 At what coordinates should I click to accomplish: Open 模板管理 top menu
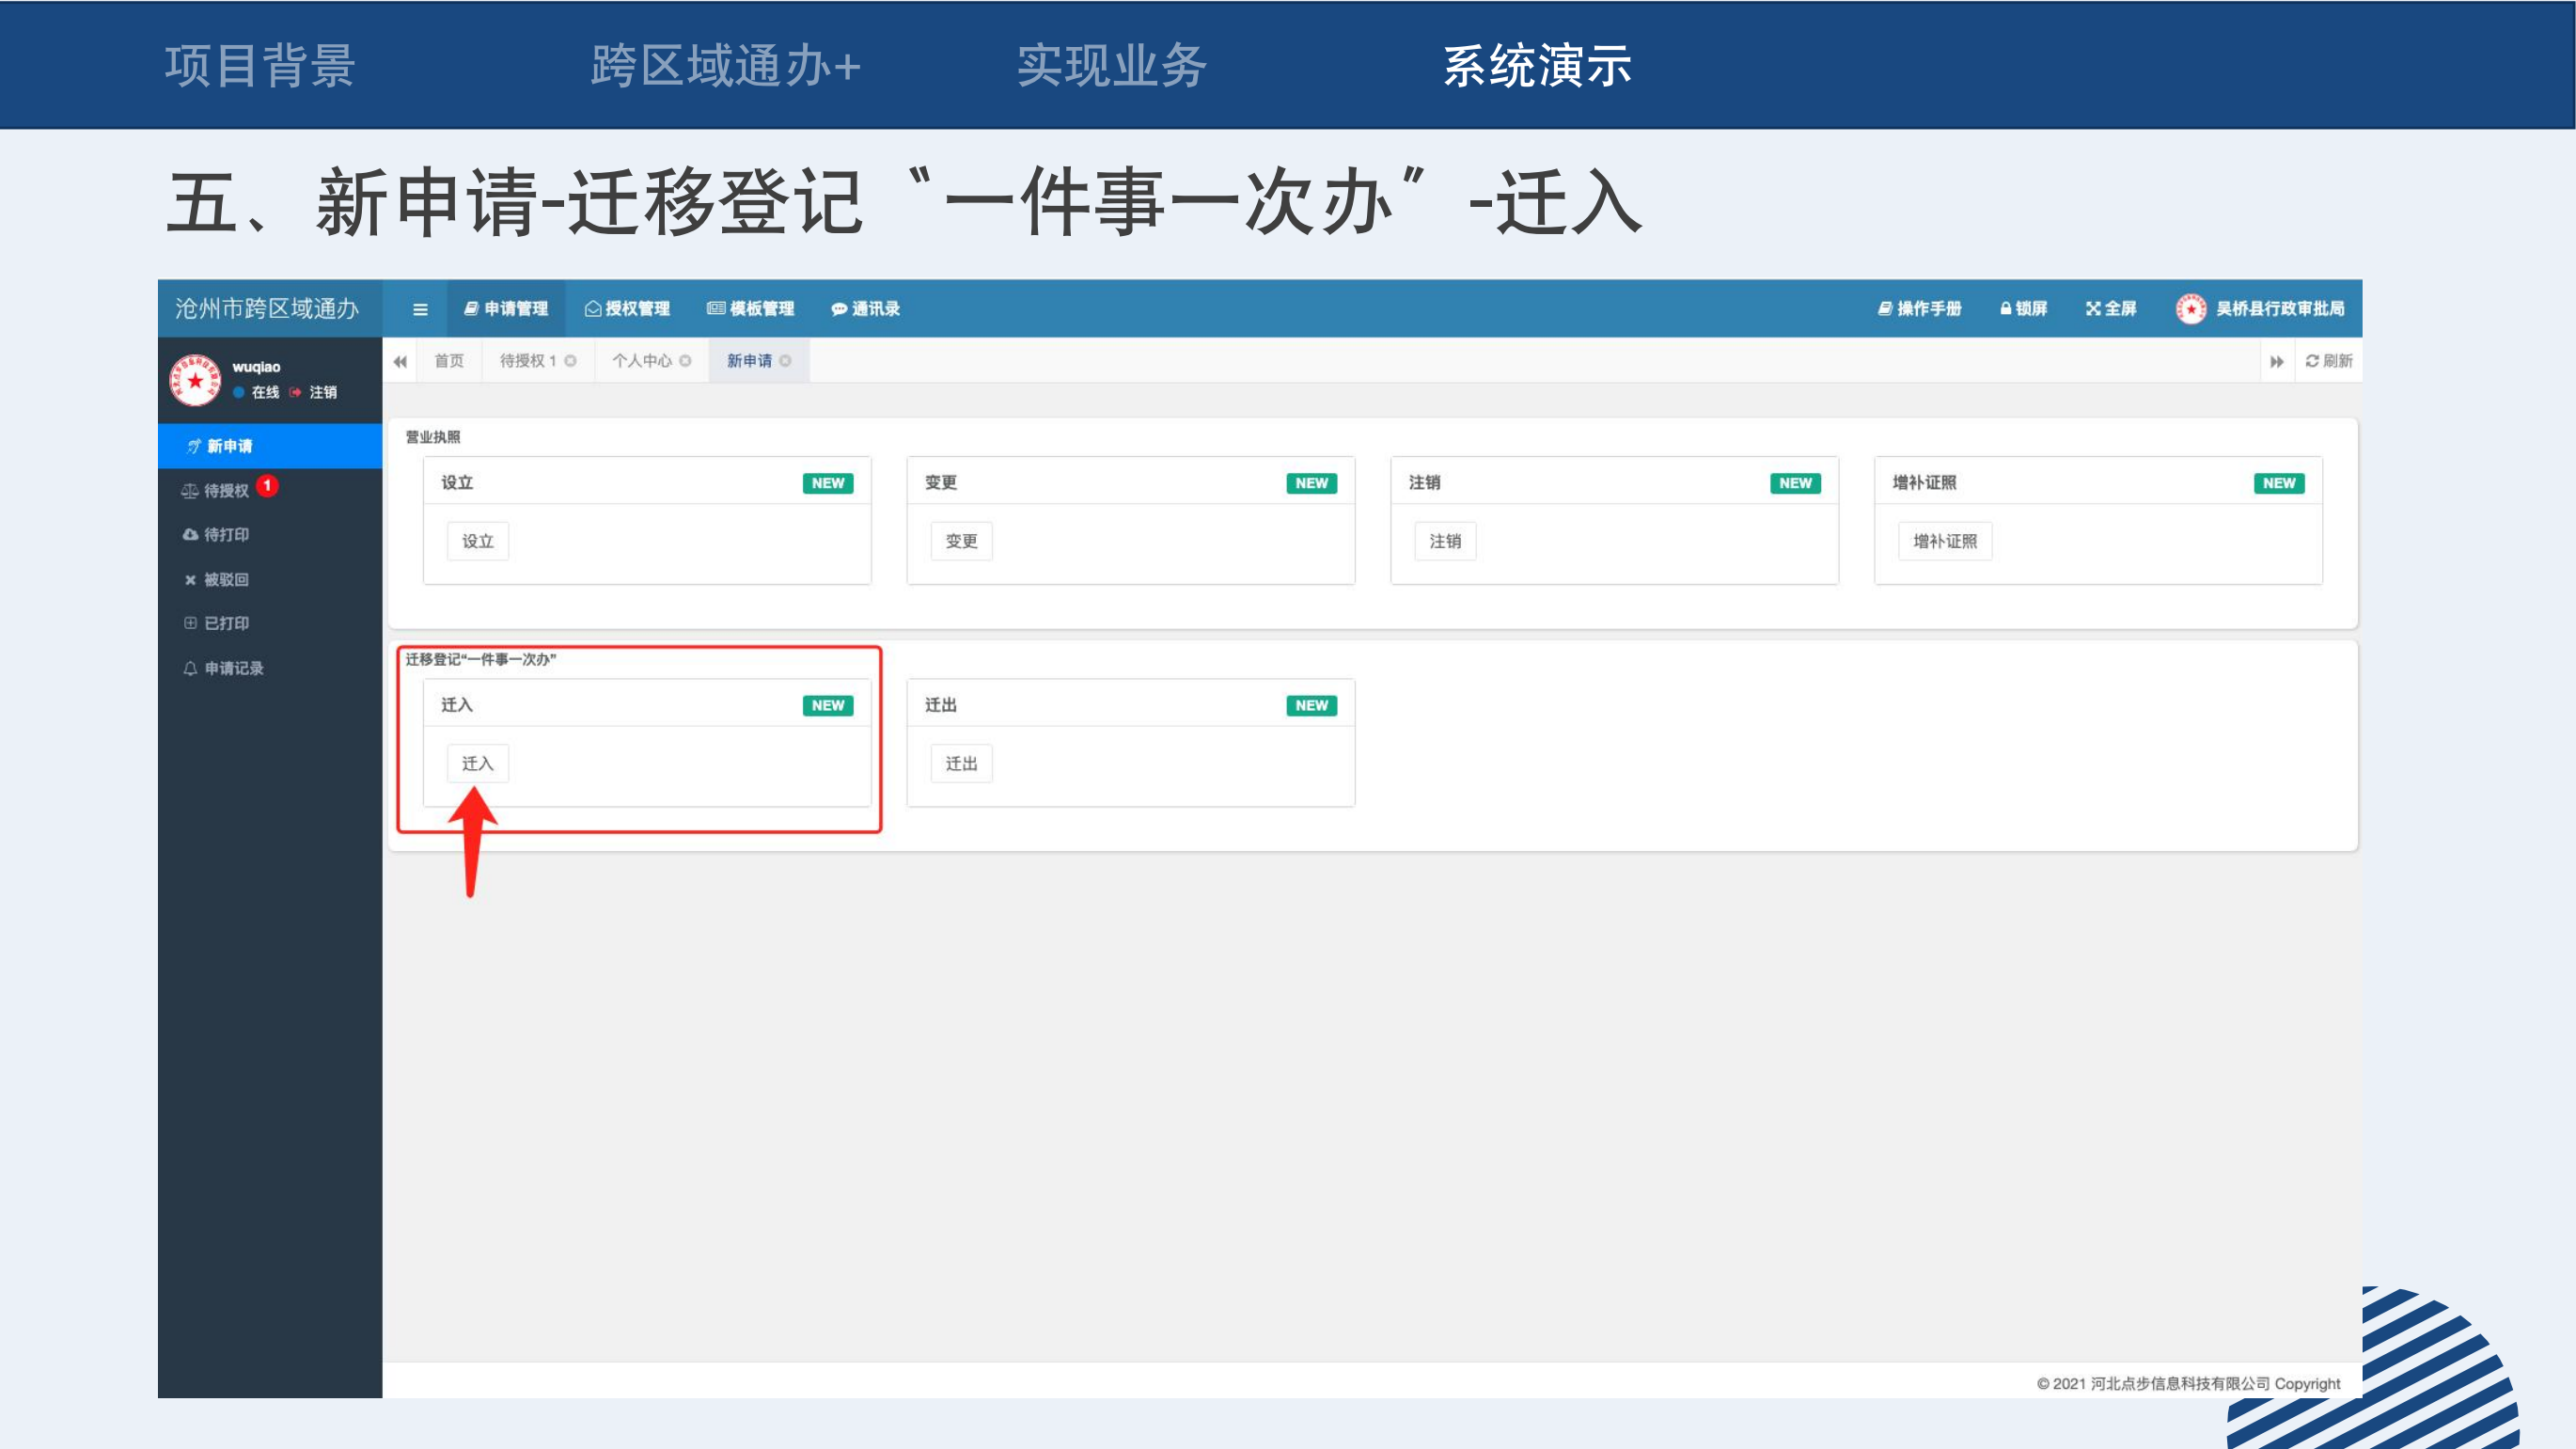751,309
